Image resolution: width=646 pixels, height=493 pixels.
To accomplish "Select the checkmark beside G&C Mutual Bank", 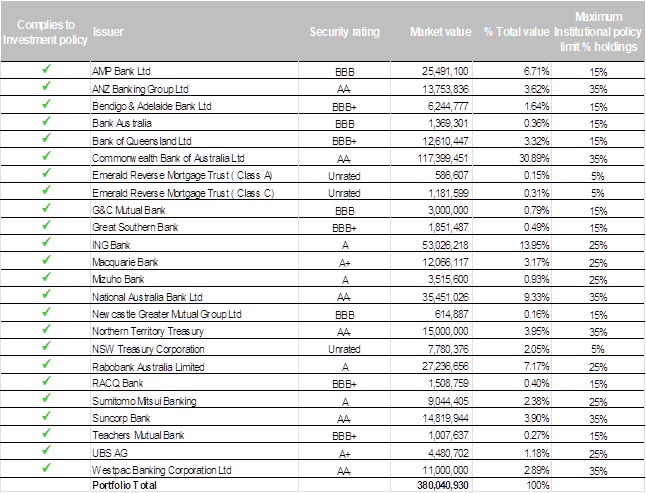I will [46, 208].
